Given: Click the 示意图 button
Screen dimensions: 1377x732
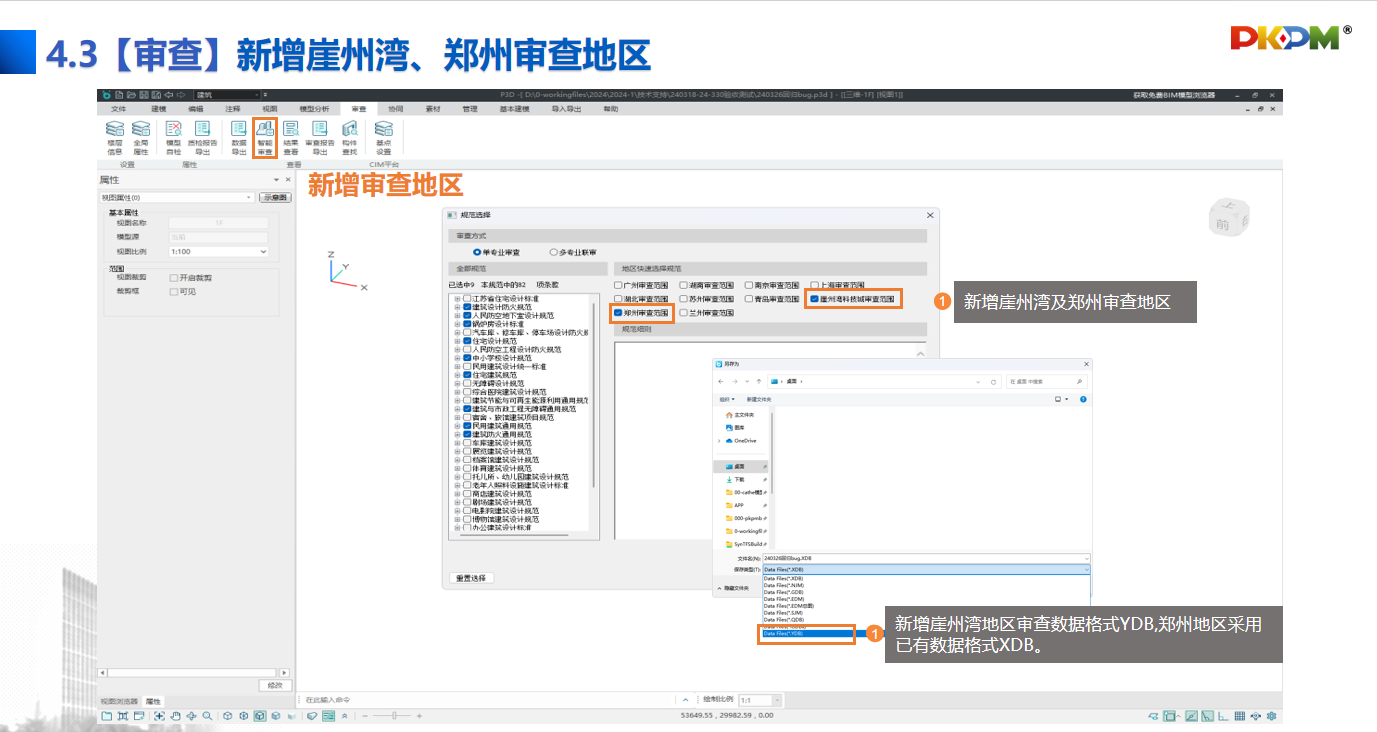Looking at the screenshot, I should [274, 198].
